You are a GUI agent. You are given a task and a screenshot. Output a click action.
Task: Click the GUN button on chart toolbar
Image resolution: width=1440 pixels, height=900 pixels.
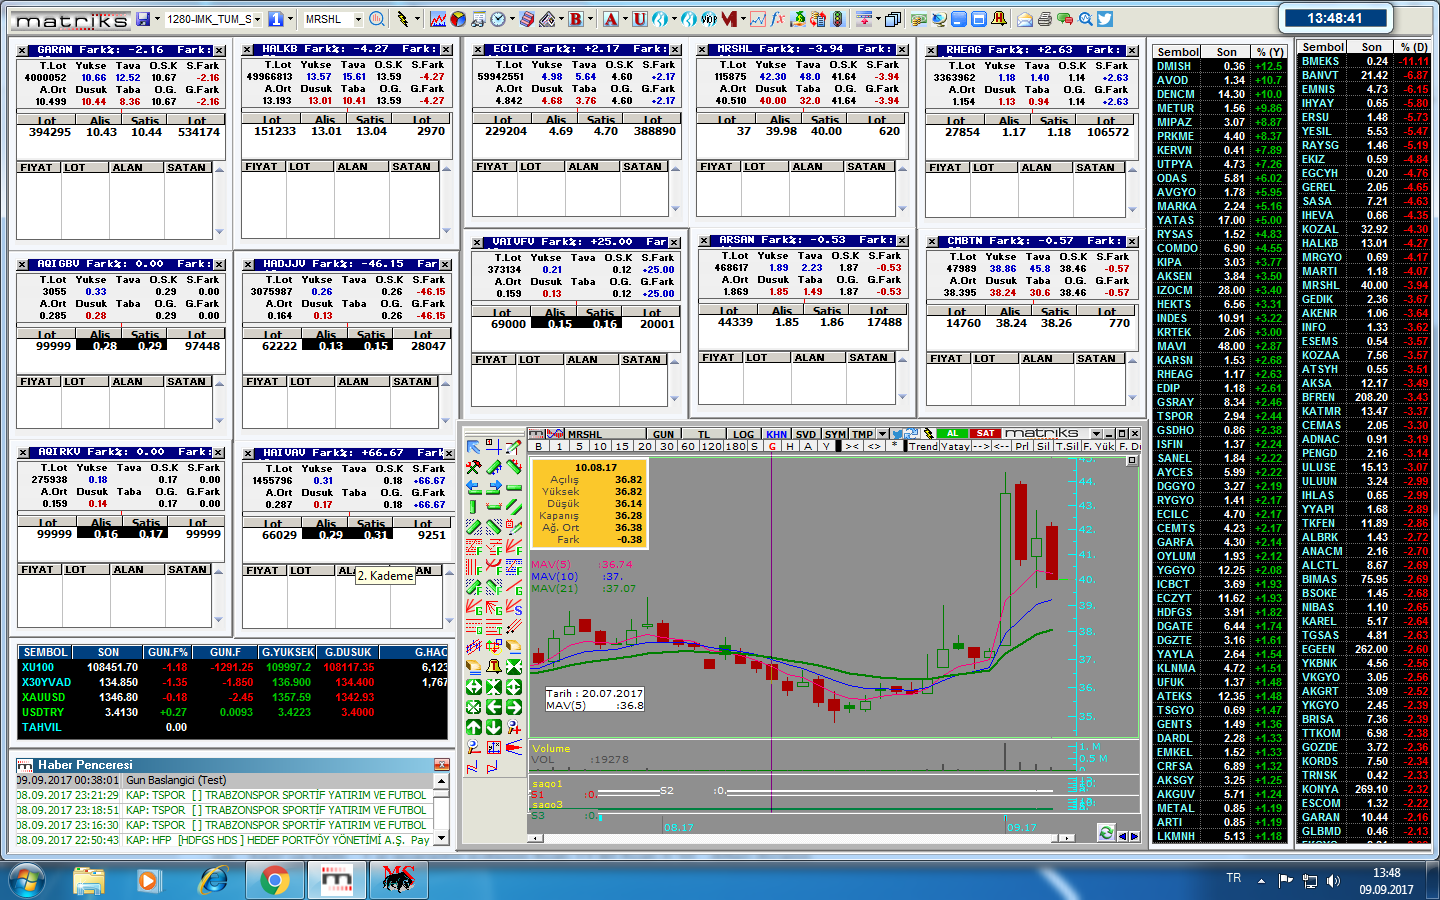(664, 434)
